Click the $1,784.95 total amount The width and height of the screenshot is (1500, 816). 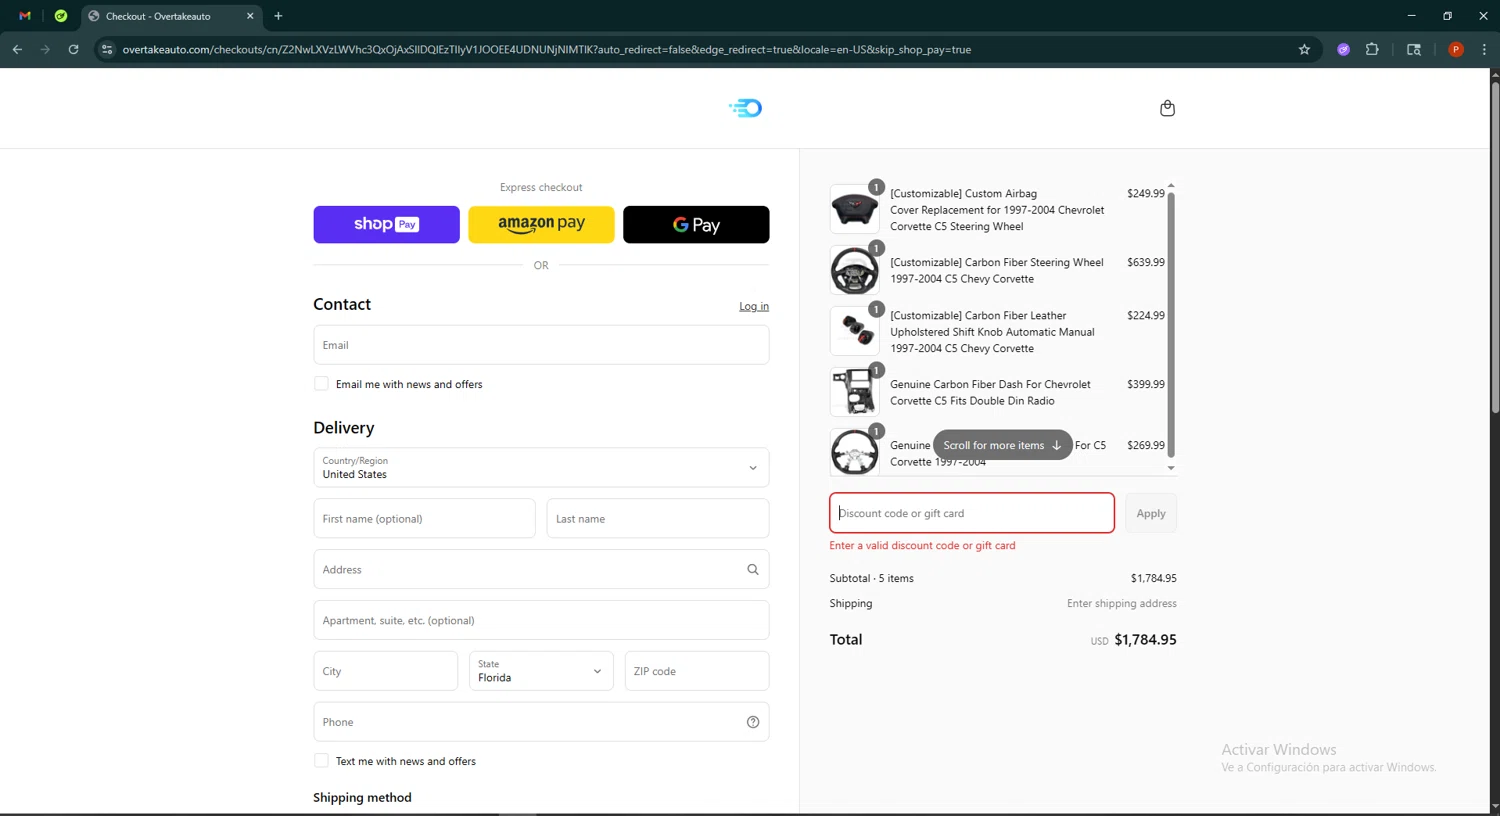click(x=1145, y=640)
